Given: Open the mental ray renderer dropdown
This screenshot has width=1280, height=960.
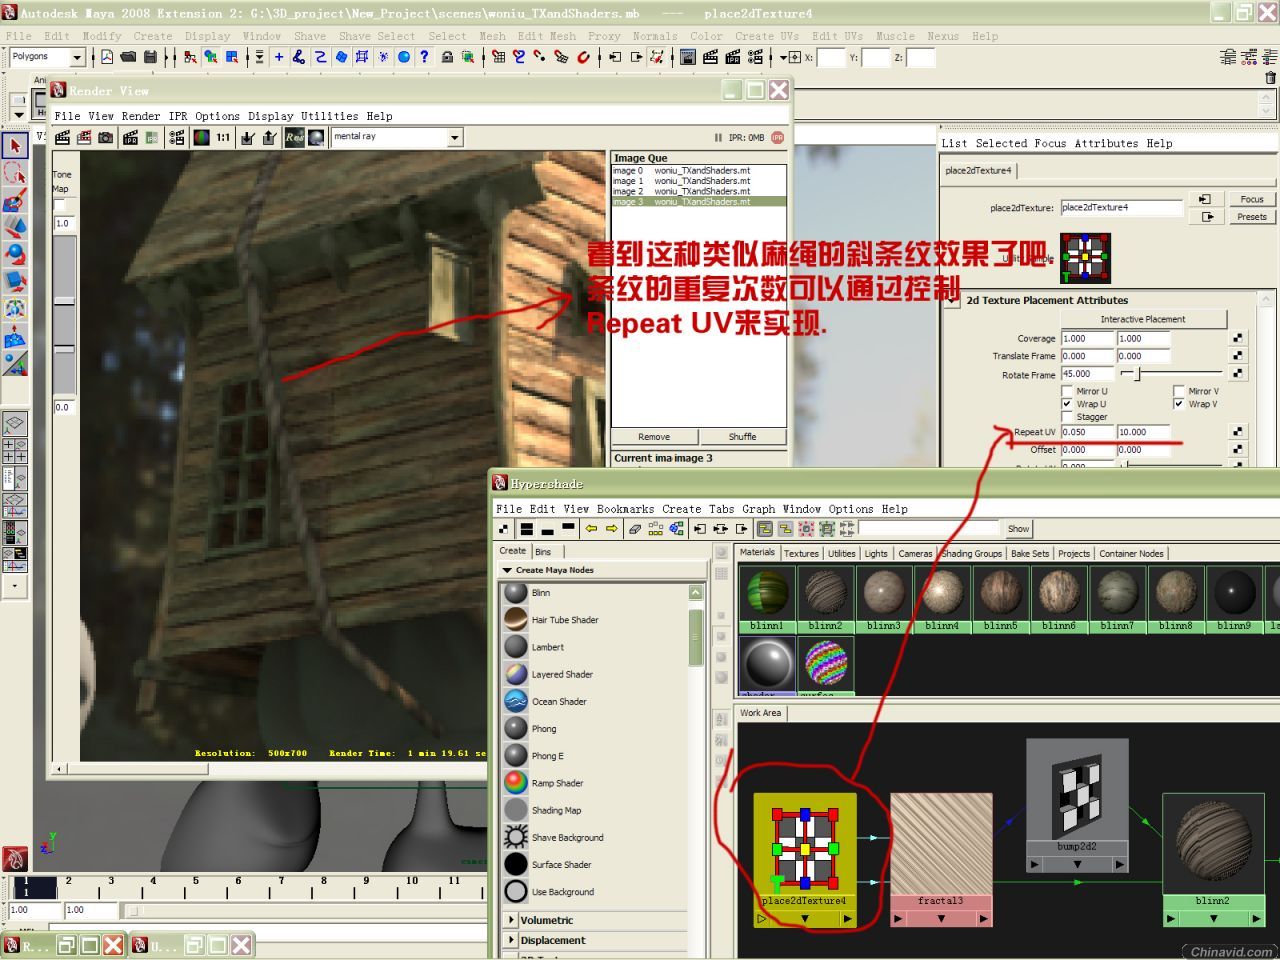Looking at the screenshot, I should [455, 137].
